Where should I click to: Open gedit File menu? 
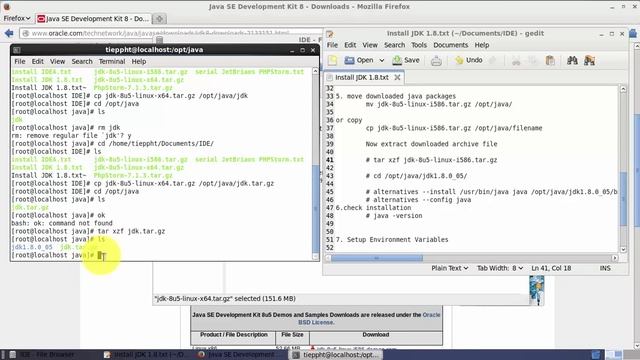click(x=332, y=45)
